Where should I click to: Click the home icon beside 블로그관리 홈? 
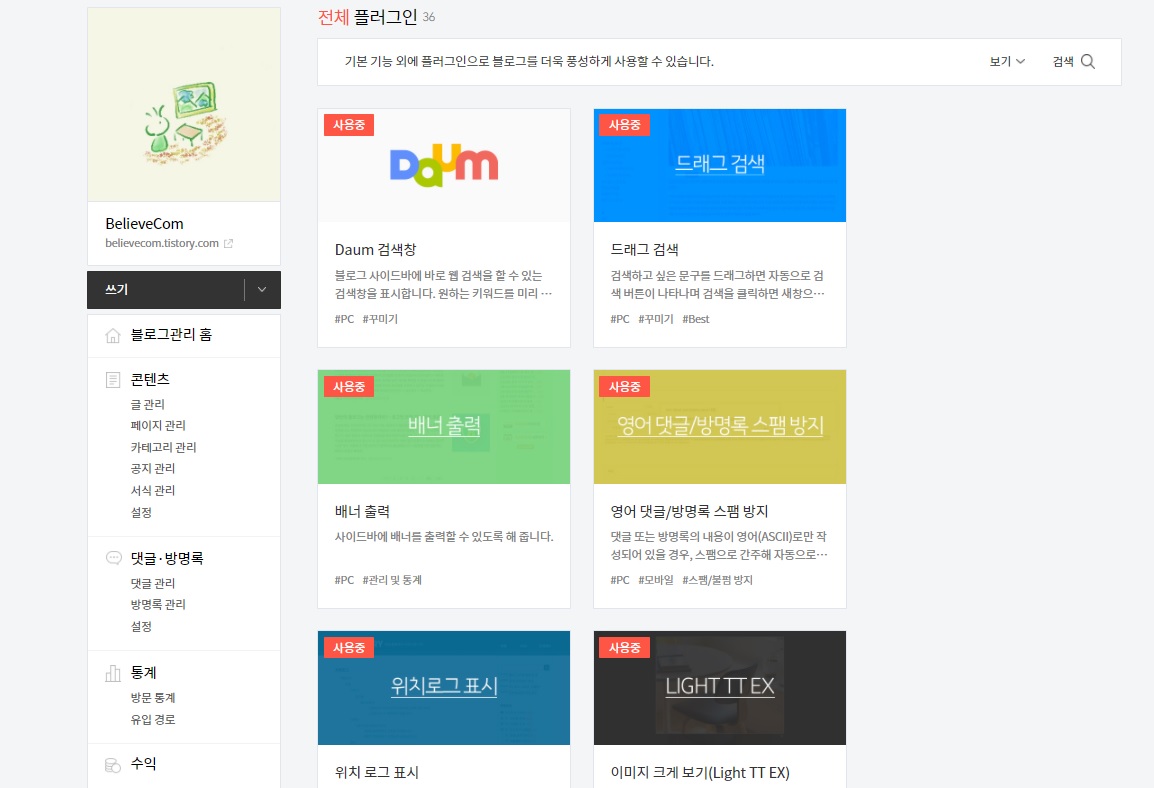coord(113,336)
